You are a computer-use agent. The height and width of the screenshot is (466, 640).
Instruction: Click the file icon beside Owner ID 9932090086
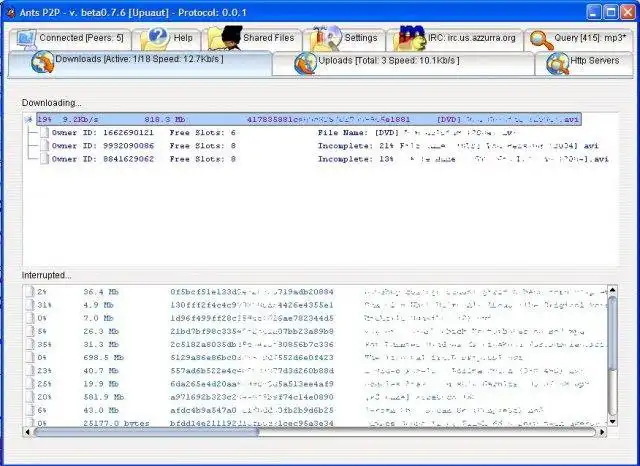tap(44, 146)
